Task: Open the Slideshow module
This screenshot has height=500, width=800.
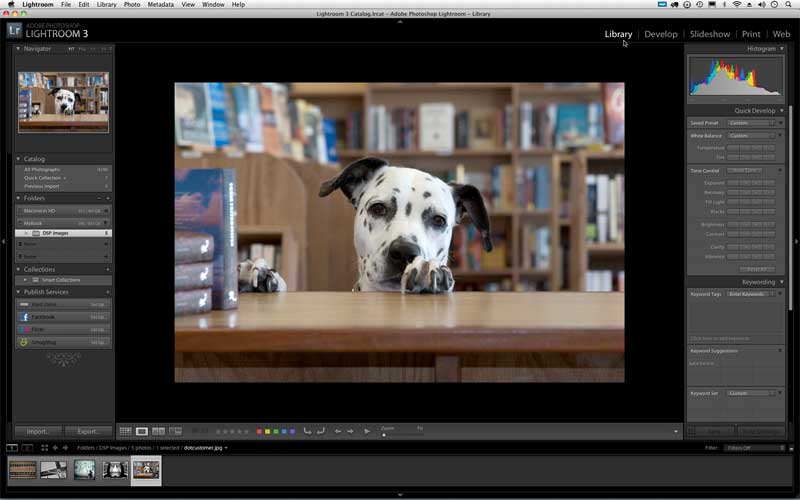Action: [709, 34]
